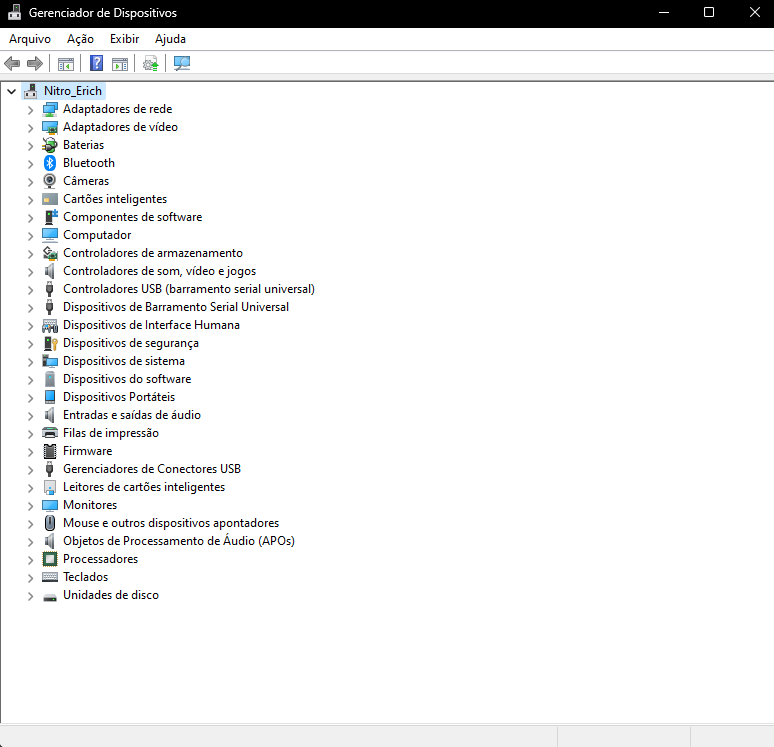The height and width of the screenshot is (747, 774).
Task: Open the Ação menu
Action: coord(80,39)
